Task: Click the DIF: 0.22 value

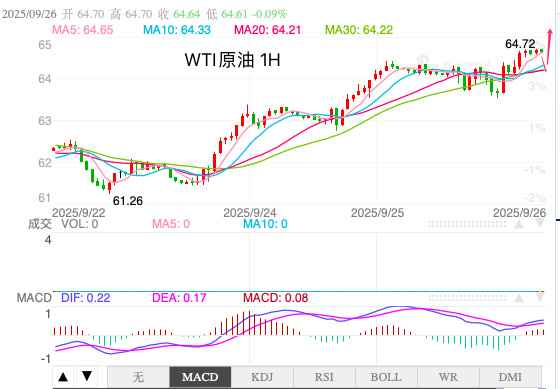Action: coord(86,298)
